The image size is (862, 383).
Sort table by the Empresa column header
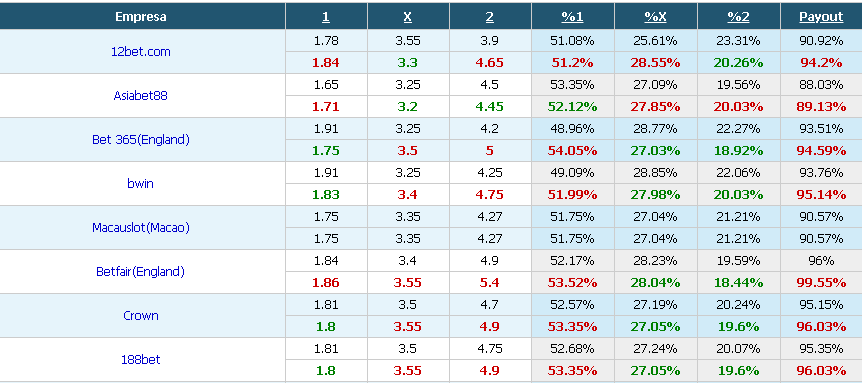(x=141, y=16)
